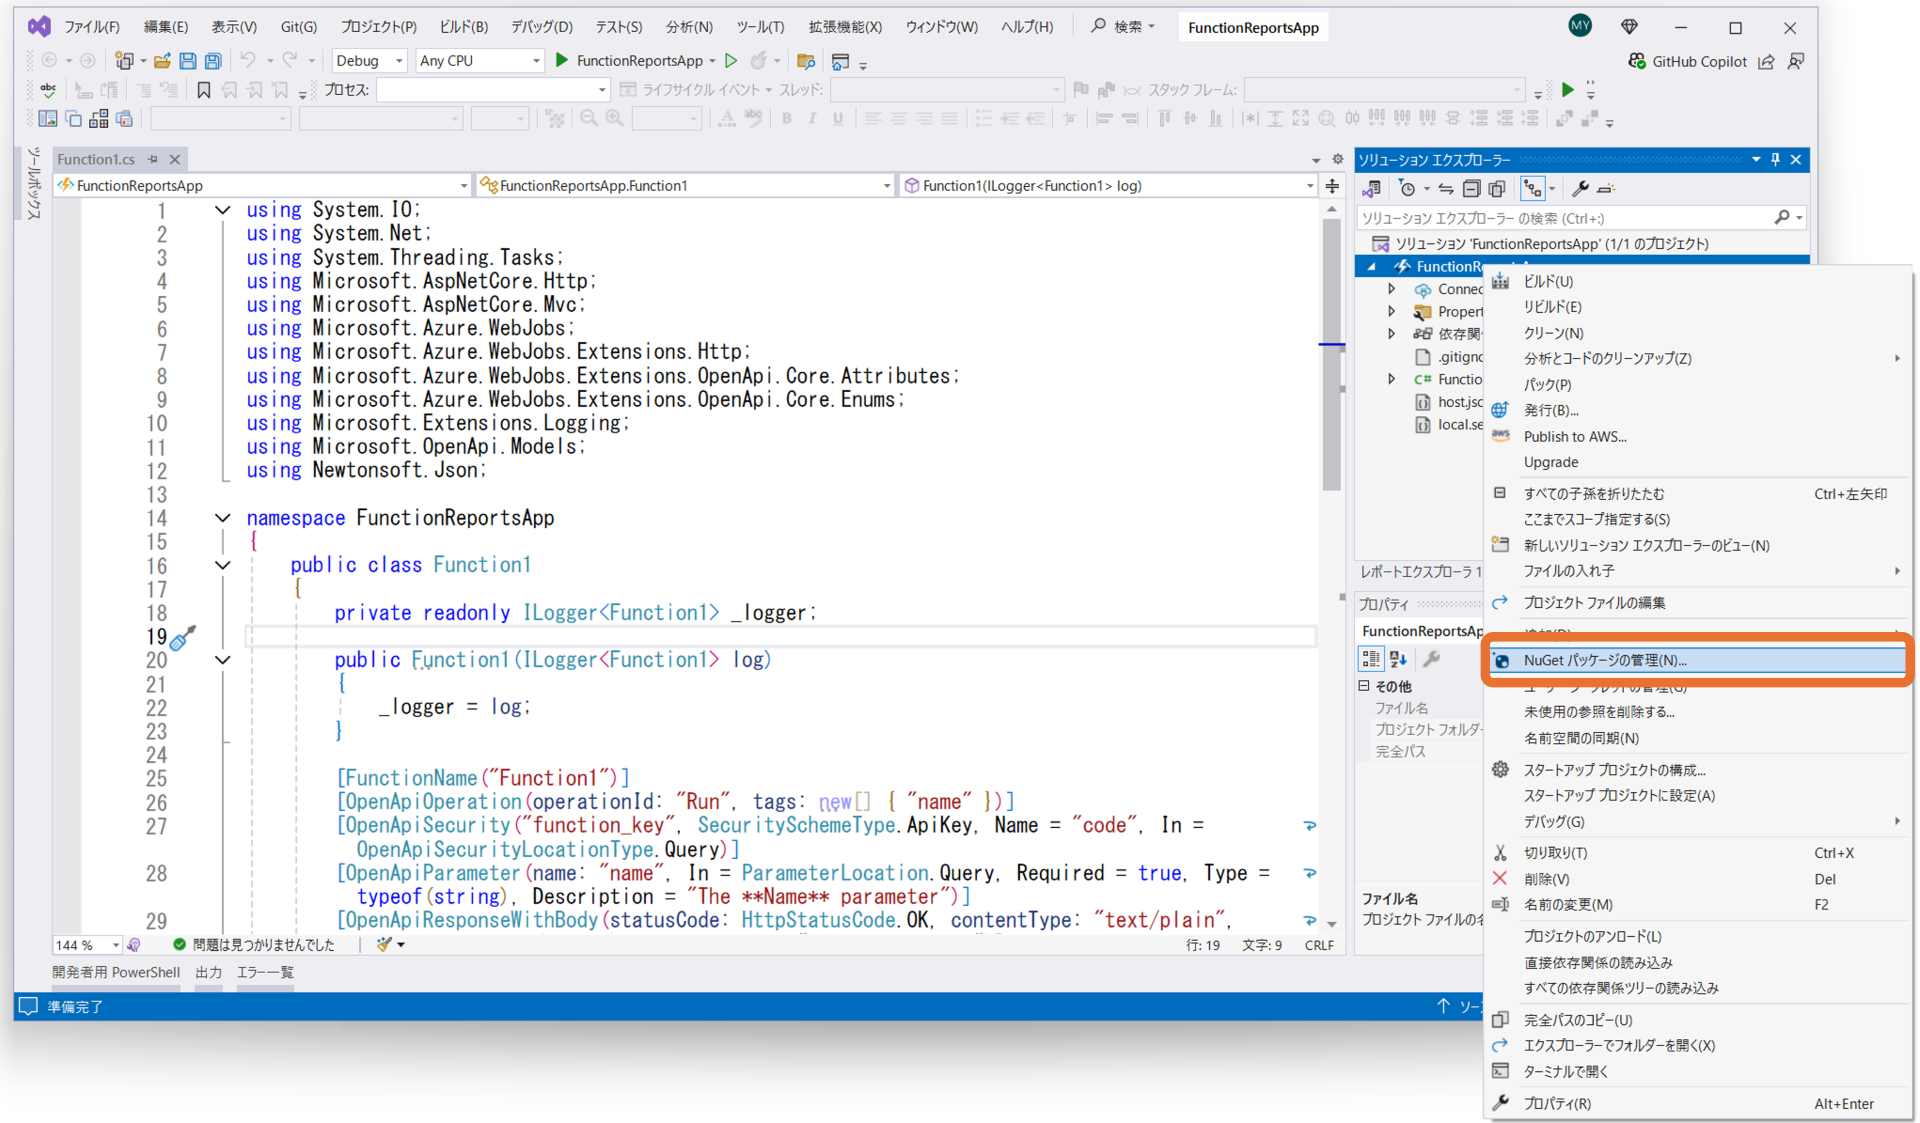Open the Git(G) menu

coord(299,27)
